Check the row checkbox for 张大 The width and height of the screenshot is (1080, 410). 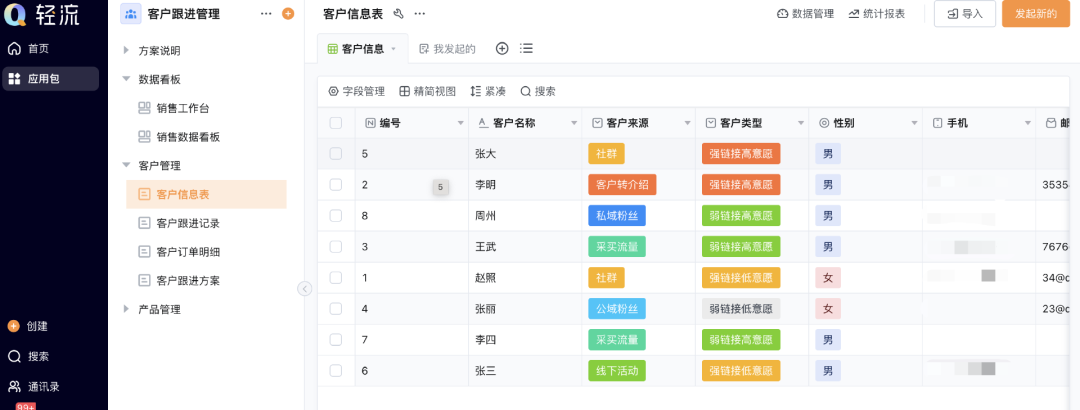336,154
